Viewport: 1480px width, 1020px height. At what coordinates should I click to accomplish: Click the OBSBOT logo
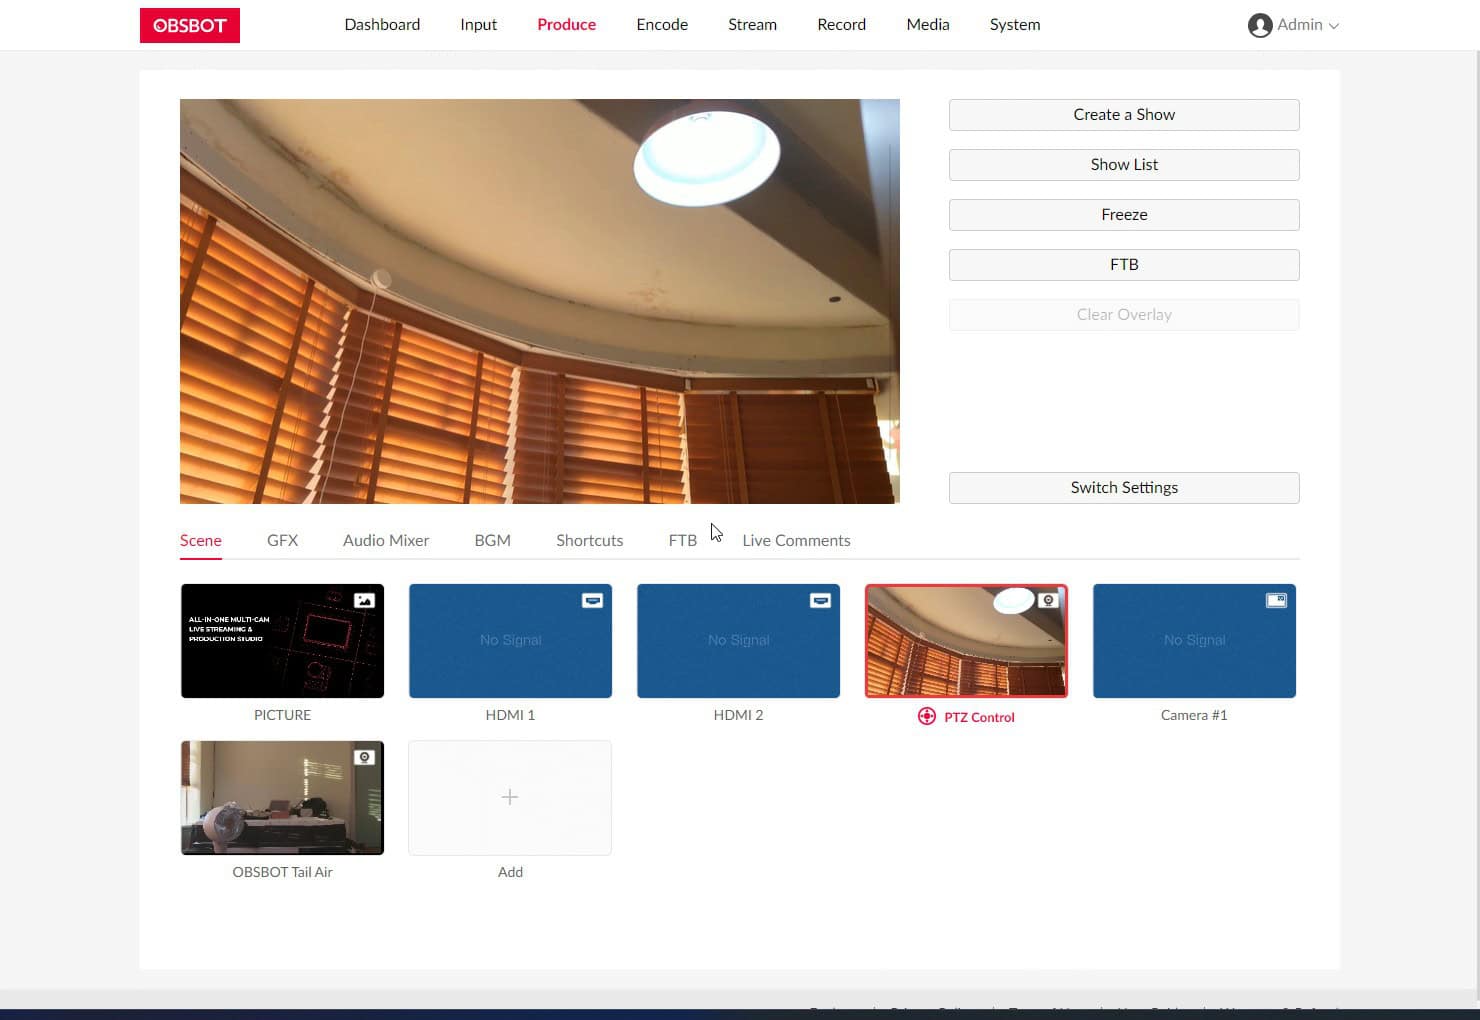[190, 26]
